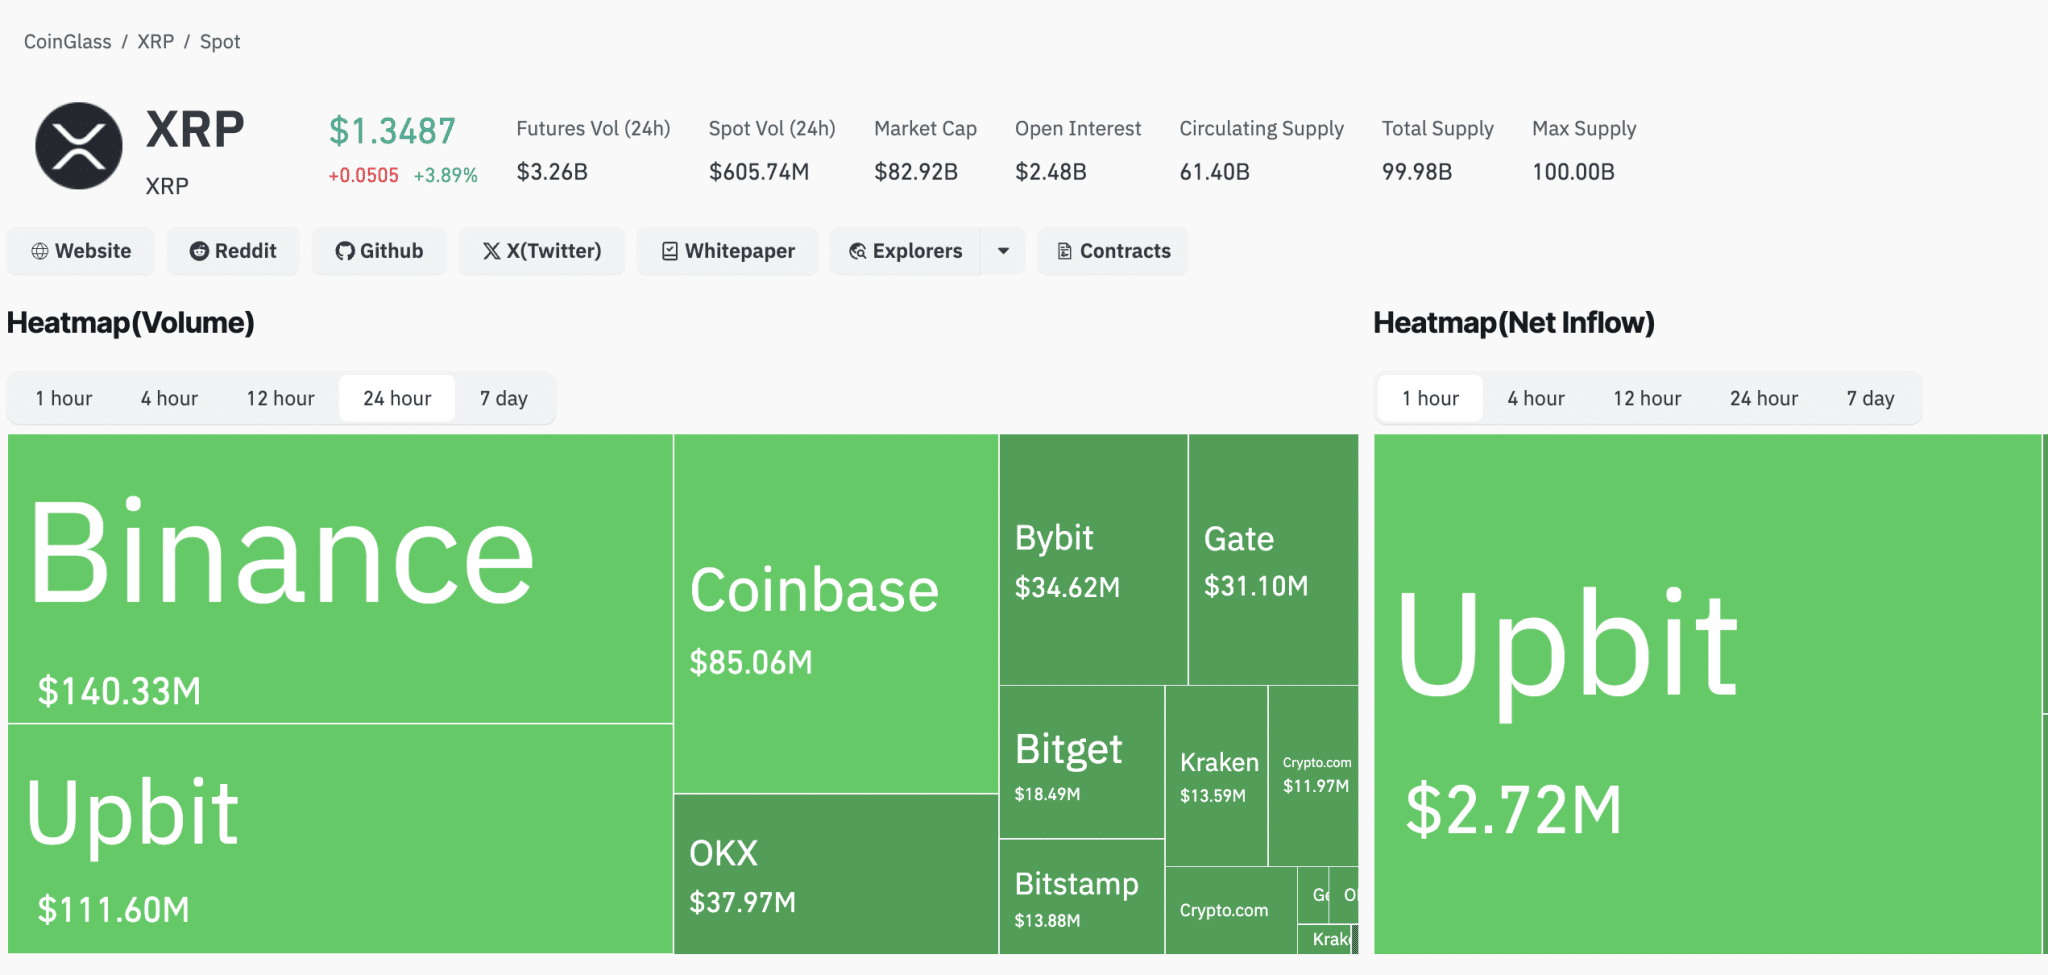Choose 12 hour for Net Inflow heatmap
The height and width of the screenshot is (975, 2048).
pos(1646,398)
